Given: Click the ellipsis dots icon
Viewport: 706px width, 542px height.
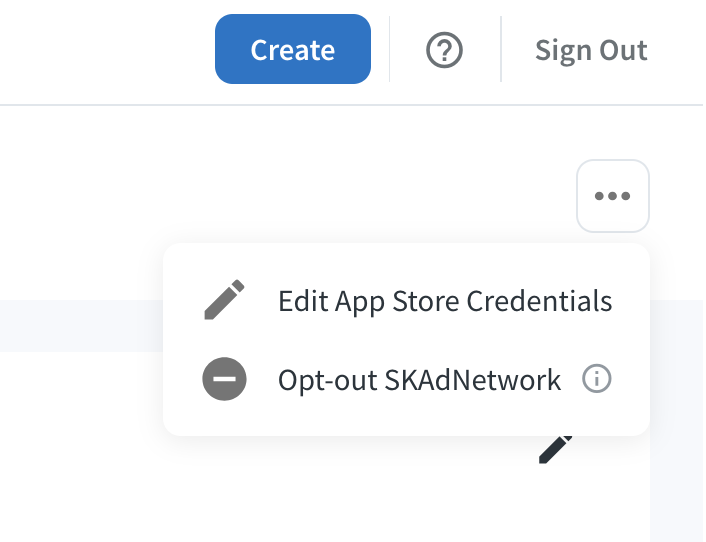Looking at the screenshot, I should coord(612,196).
